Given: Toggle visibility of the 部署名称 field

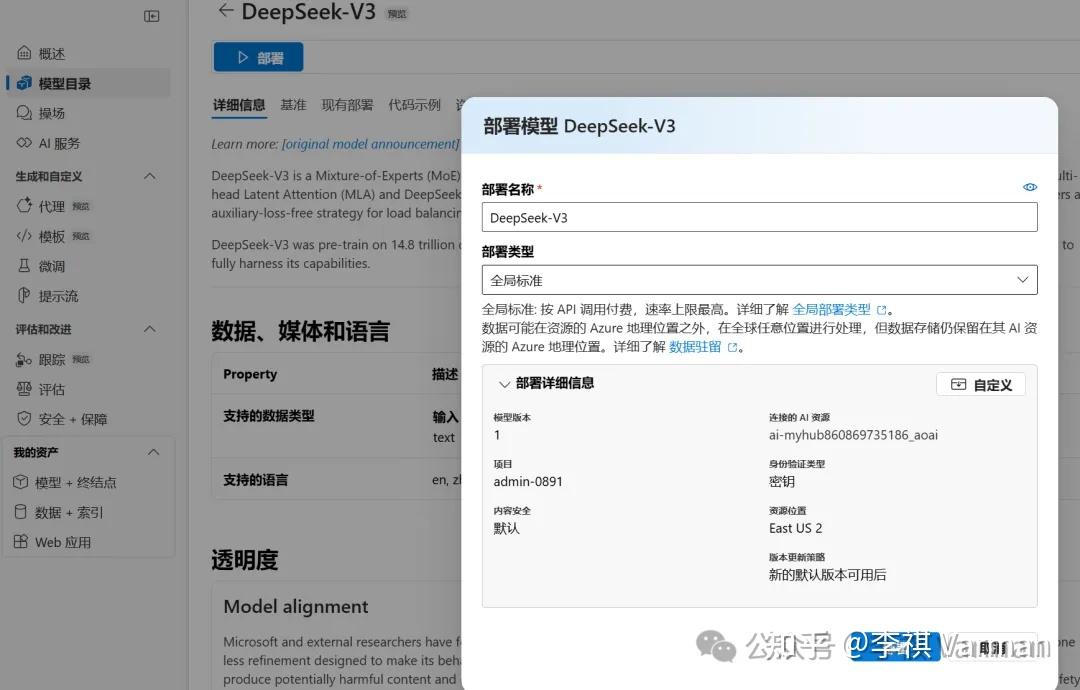Looking at the screenshot, I should 1030,187.
